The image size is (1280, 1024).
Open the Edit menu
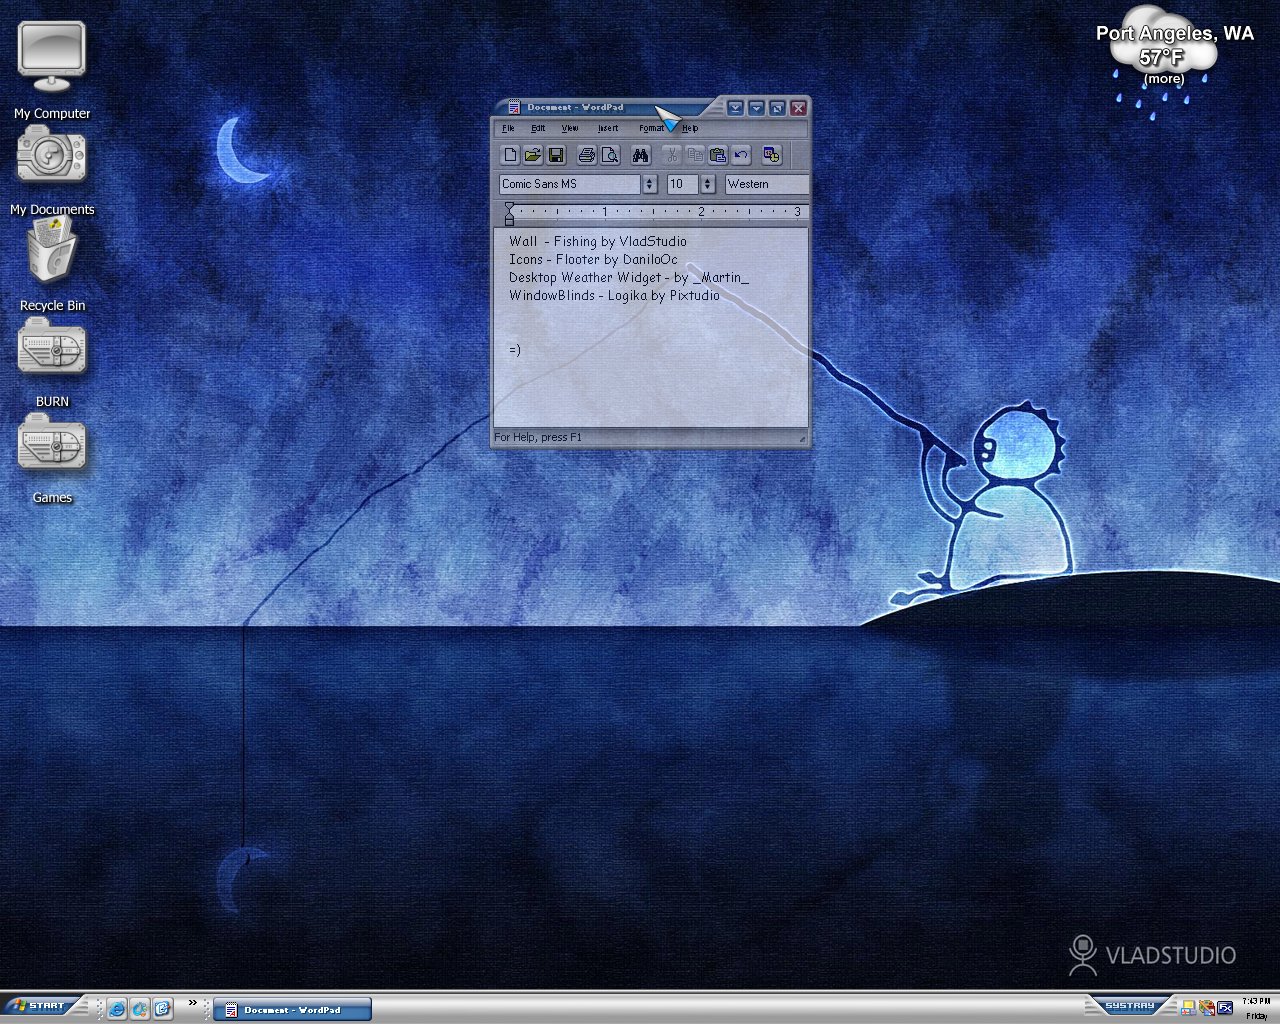coord(538,128)
